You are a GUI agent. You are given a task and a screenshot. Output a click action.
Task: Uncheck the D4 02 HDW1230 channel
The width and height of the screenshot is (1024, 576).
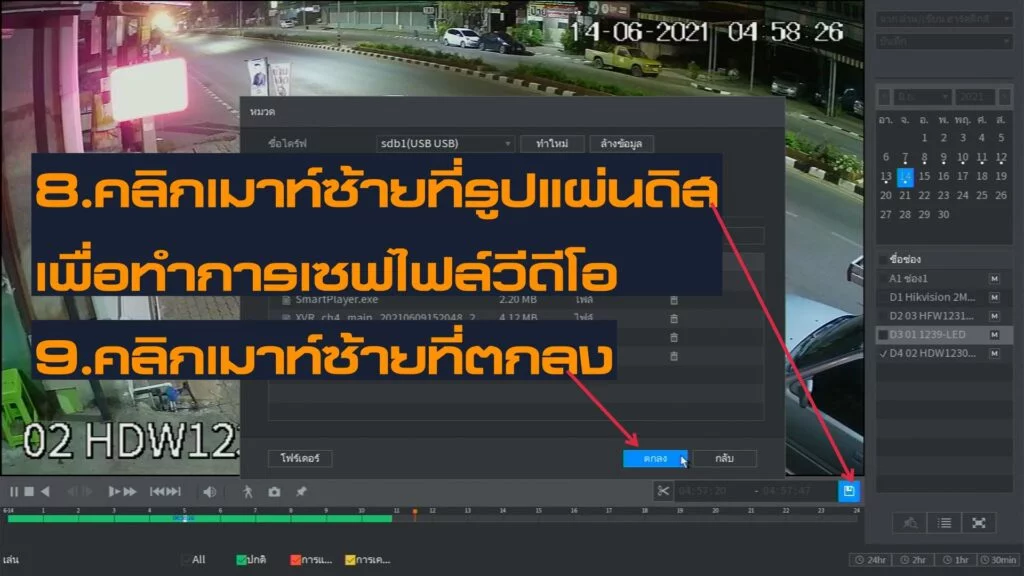tap(882, 353)
